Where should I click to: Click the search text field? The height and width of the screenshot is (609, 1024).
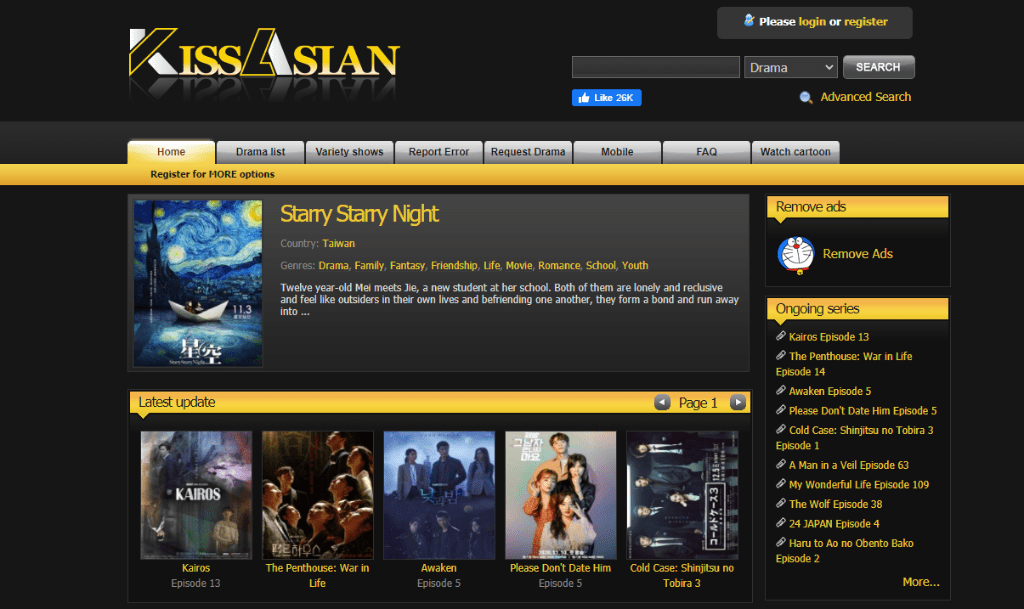pyautogui.click(x=656, y=67)
